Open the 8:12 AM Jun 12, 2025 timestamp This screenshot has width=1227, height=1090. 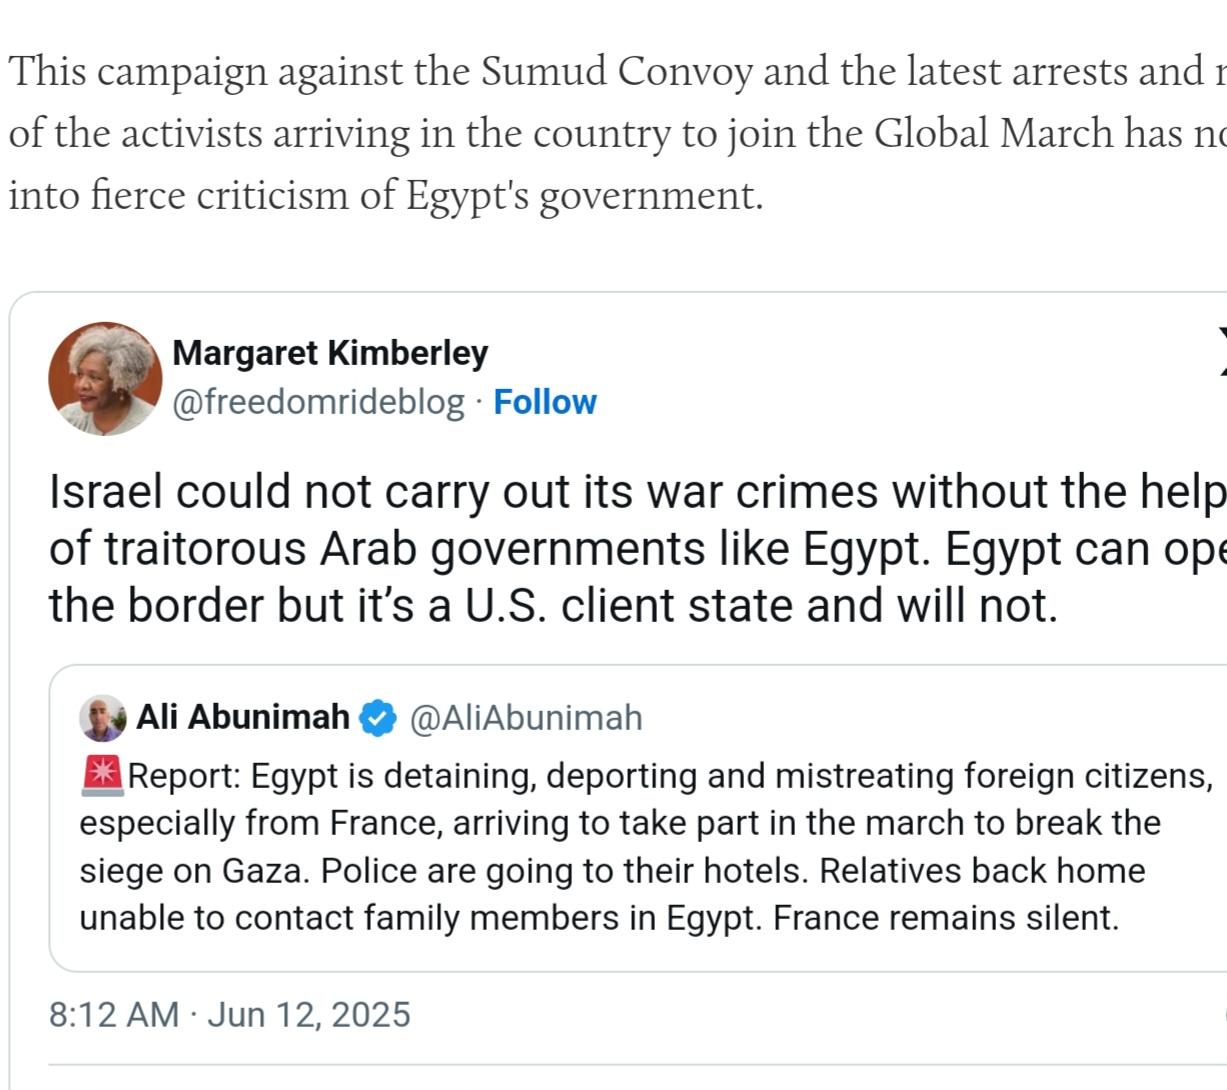coord(230,1014)
